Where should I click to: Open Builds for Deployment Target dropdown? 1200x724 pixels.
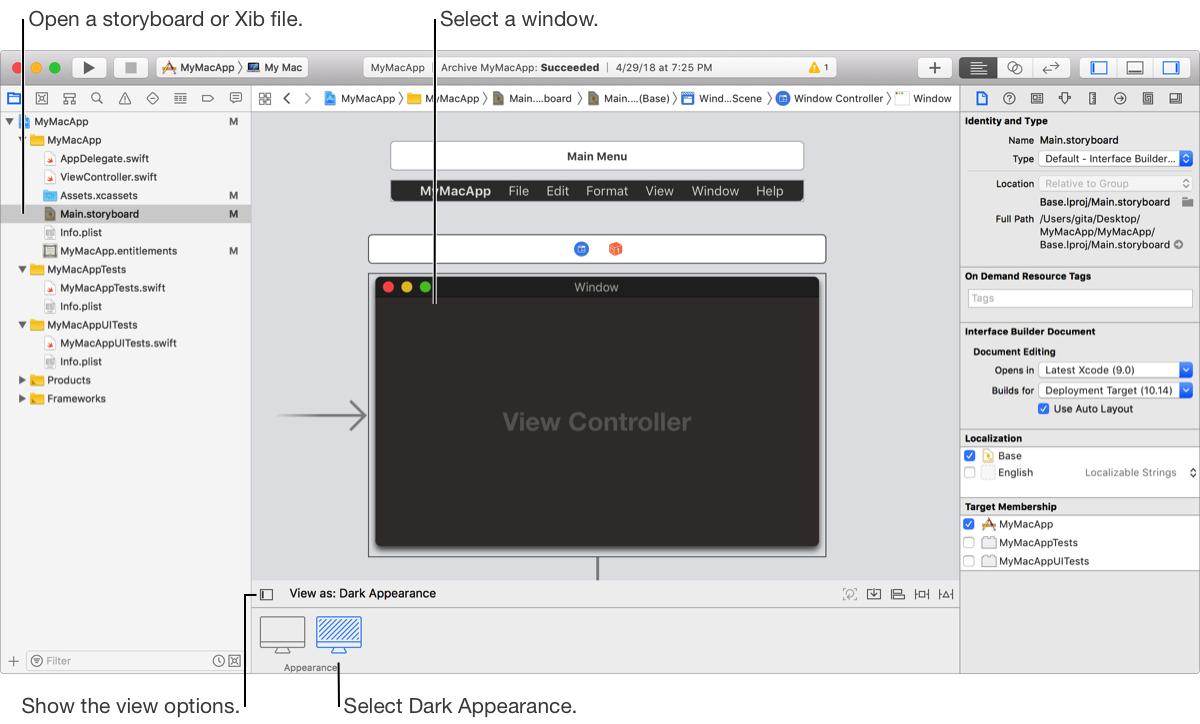point(1116,391)
